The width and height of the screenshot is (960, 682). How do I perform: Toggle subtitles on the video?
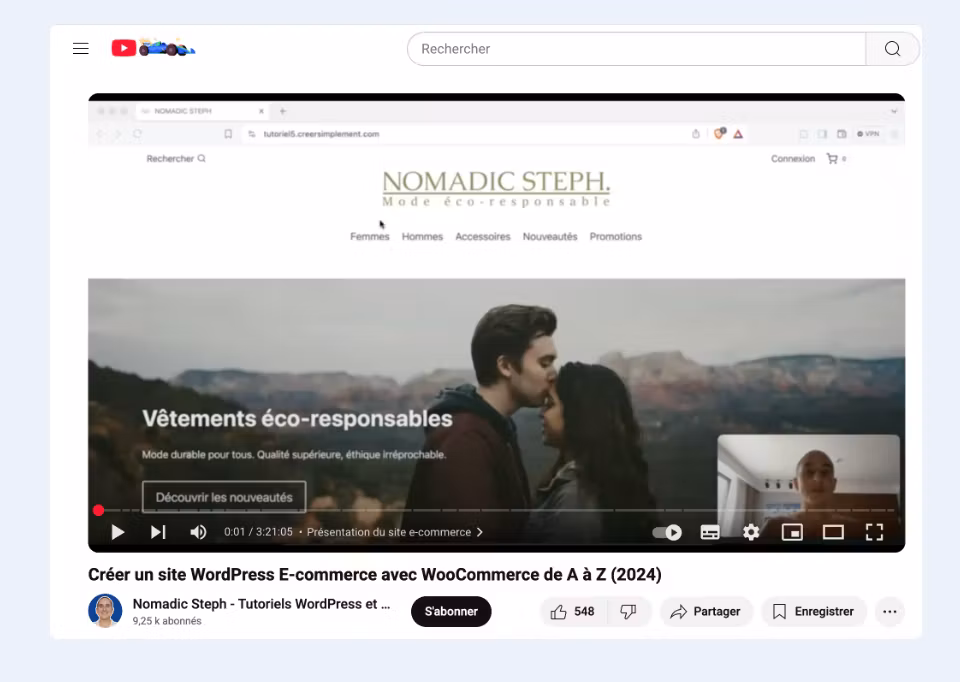(710, 532)
